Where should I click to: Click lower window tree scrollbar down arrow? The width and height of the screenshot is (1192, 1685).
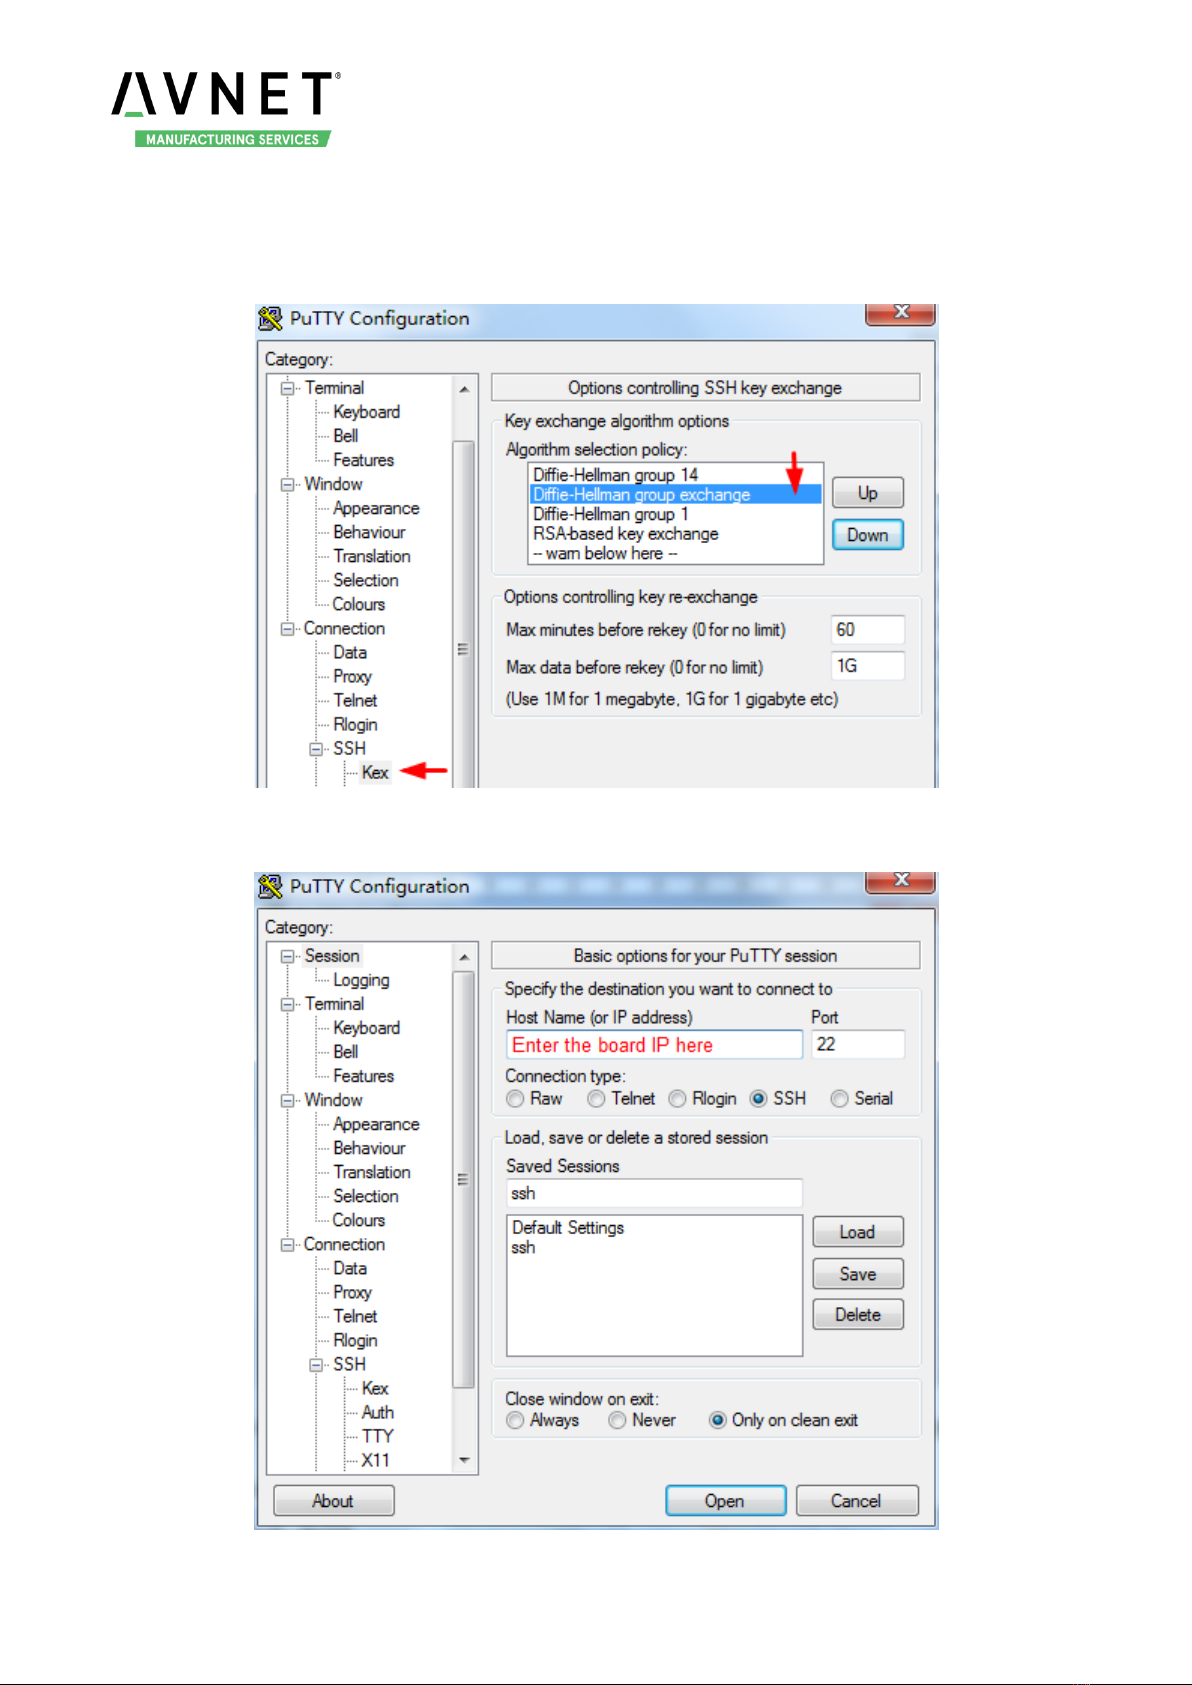[x=464, y=1460]
